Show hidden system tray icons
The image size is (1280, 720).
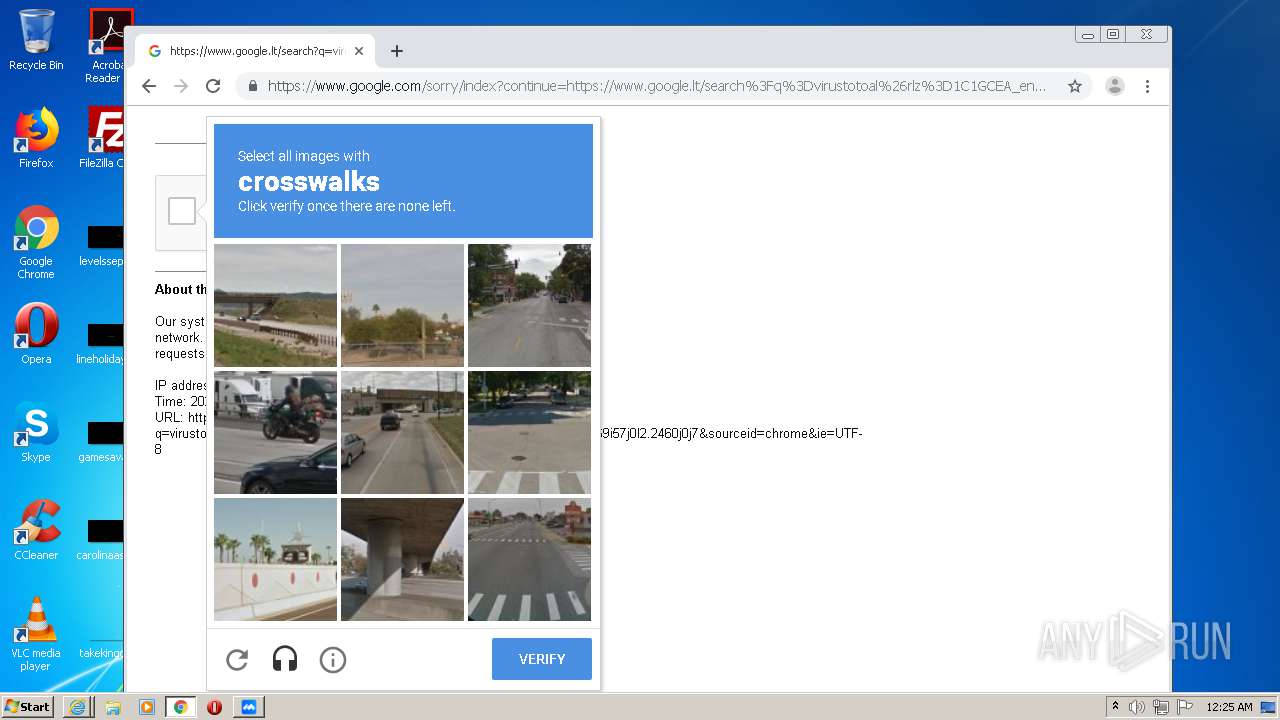pos(1115,707)
